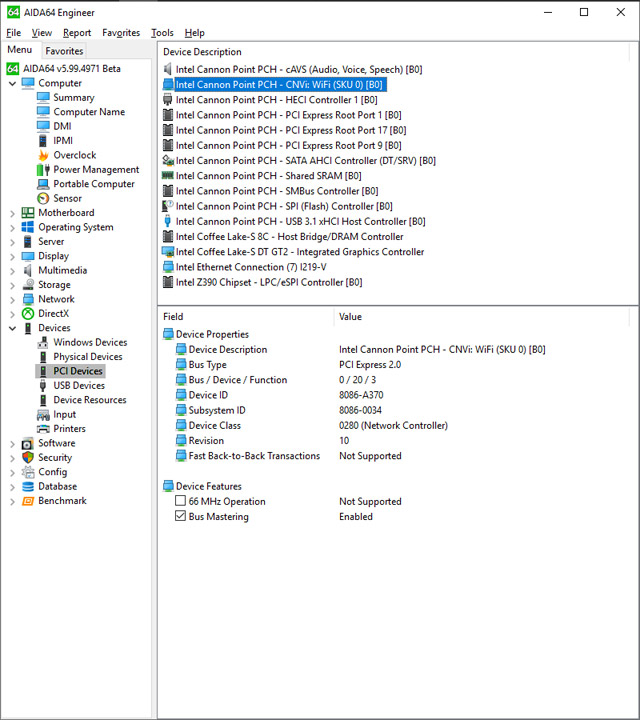Viewport: 640px width, 720px height.
Task: Select the PCI Devices tree item
Action: pos(78,371)
